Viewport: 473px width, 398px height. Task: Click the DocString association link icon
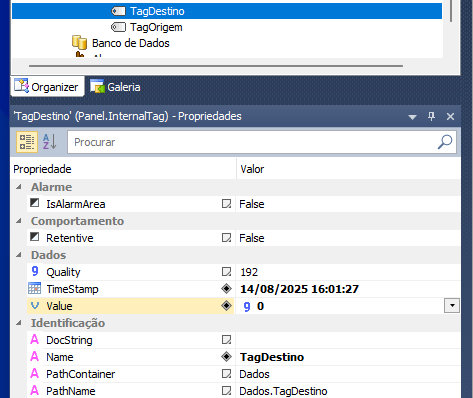[226, 340]
